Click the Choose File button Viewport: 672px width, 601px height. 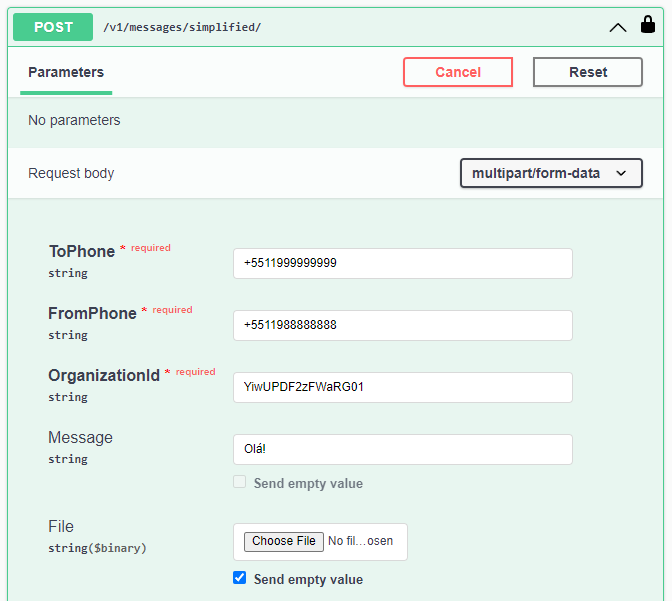coord(284,541)
